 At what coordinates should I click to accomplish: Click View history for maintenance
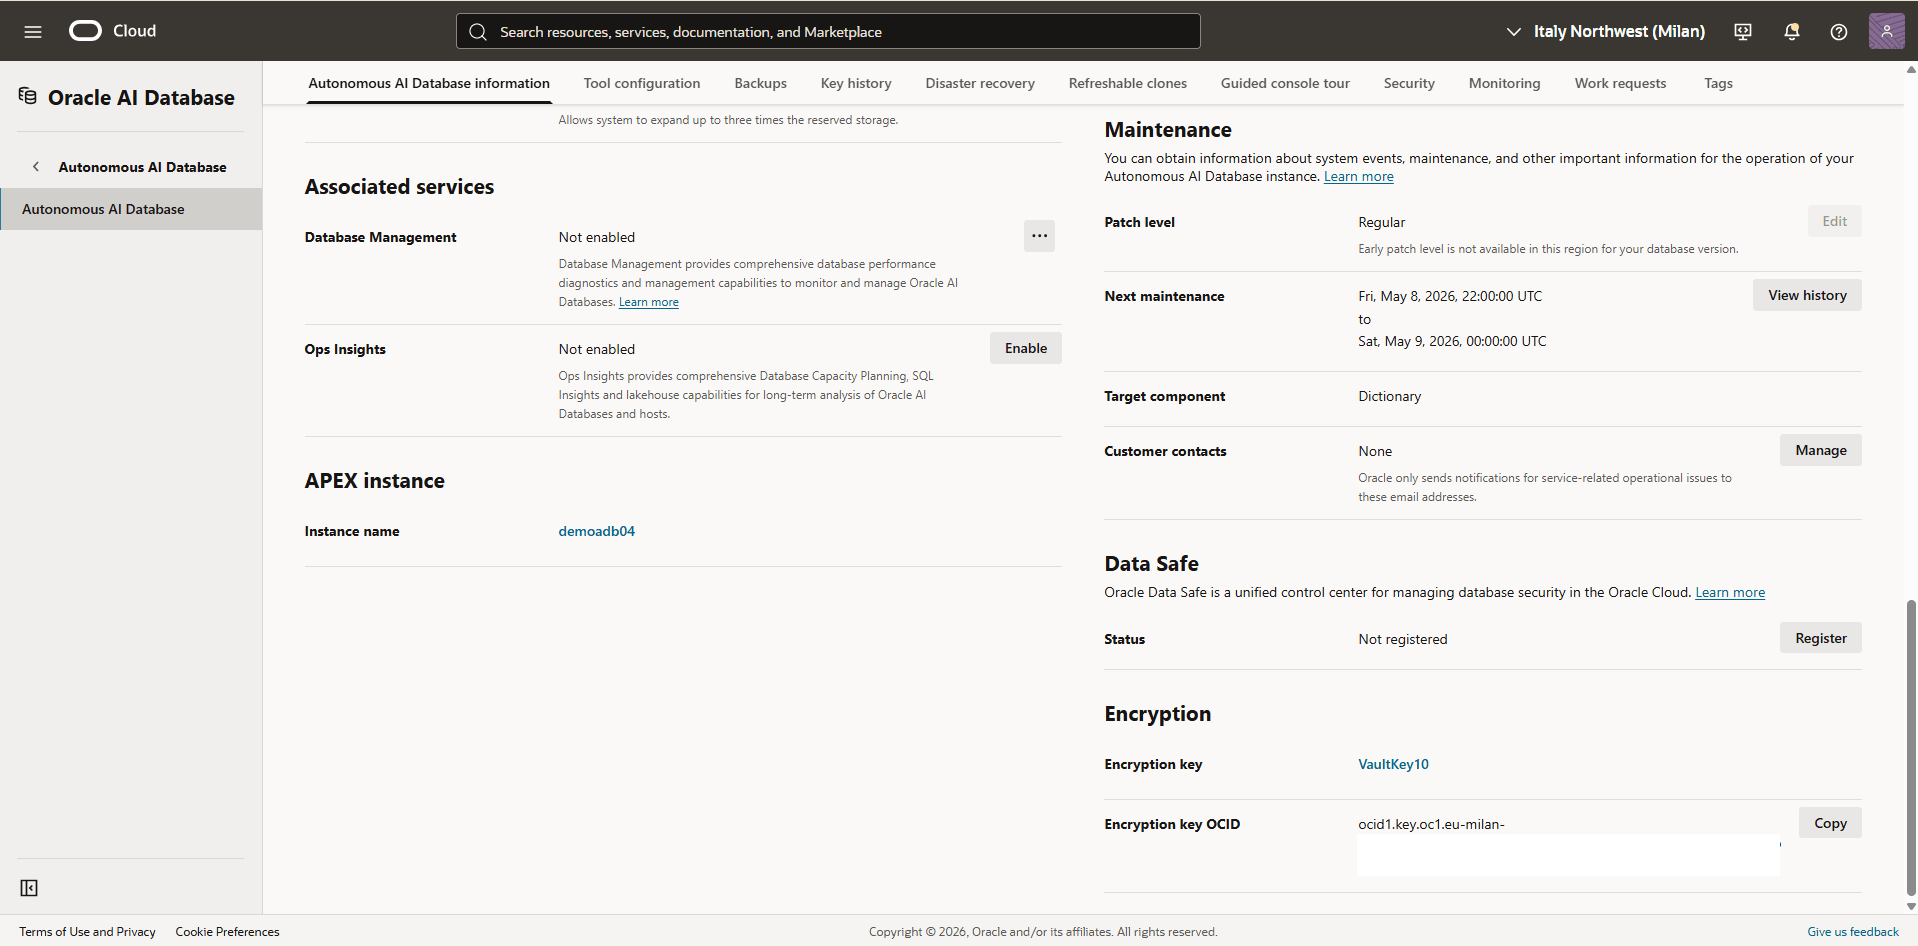click(x=1807, y=295)
